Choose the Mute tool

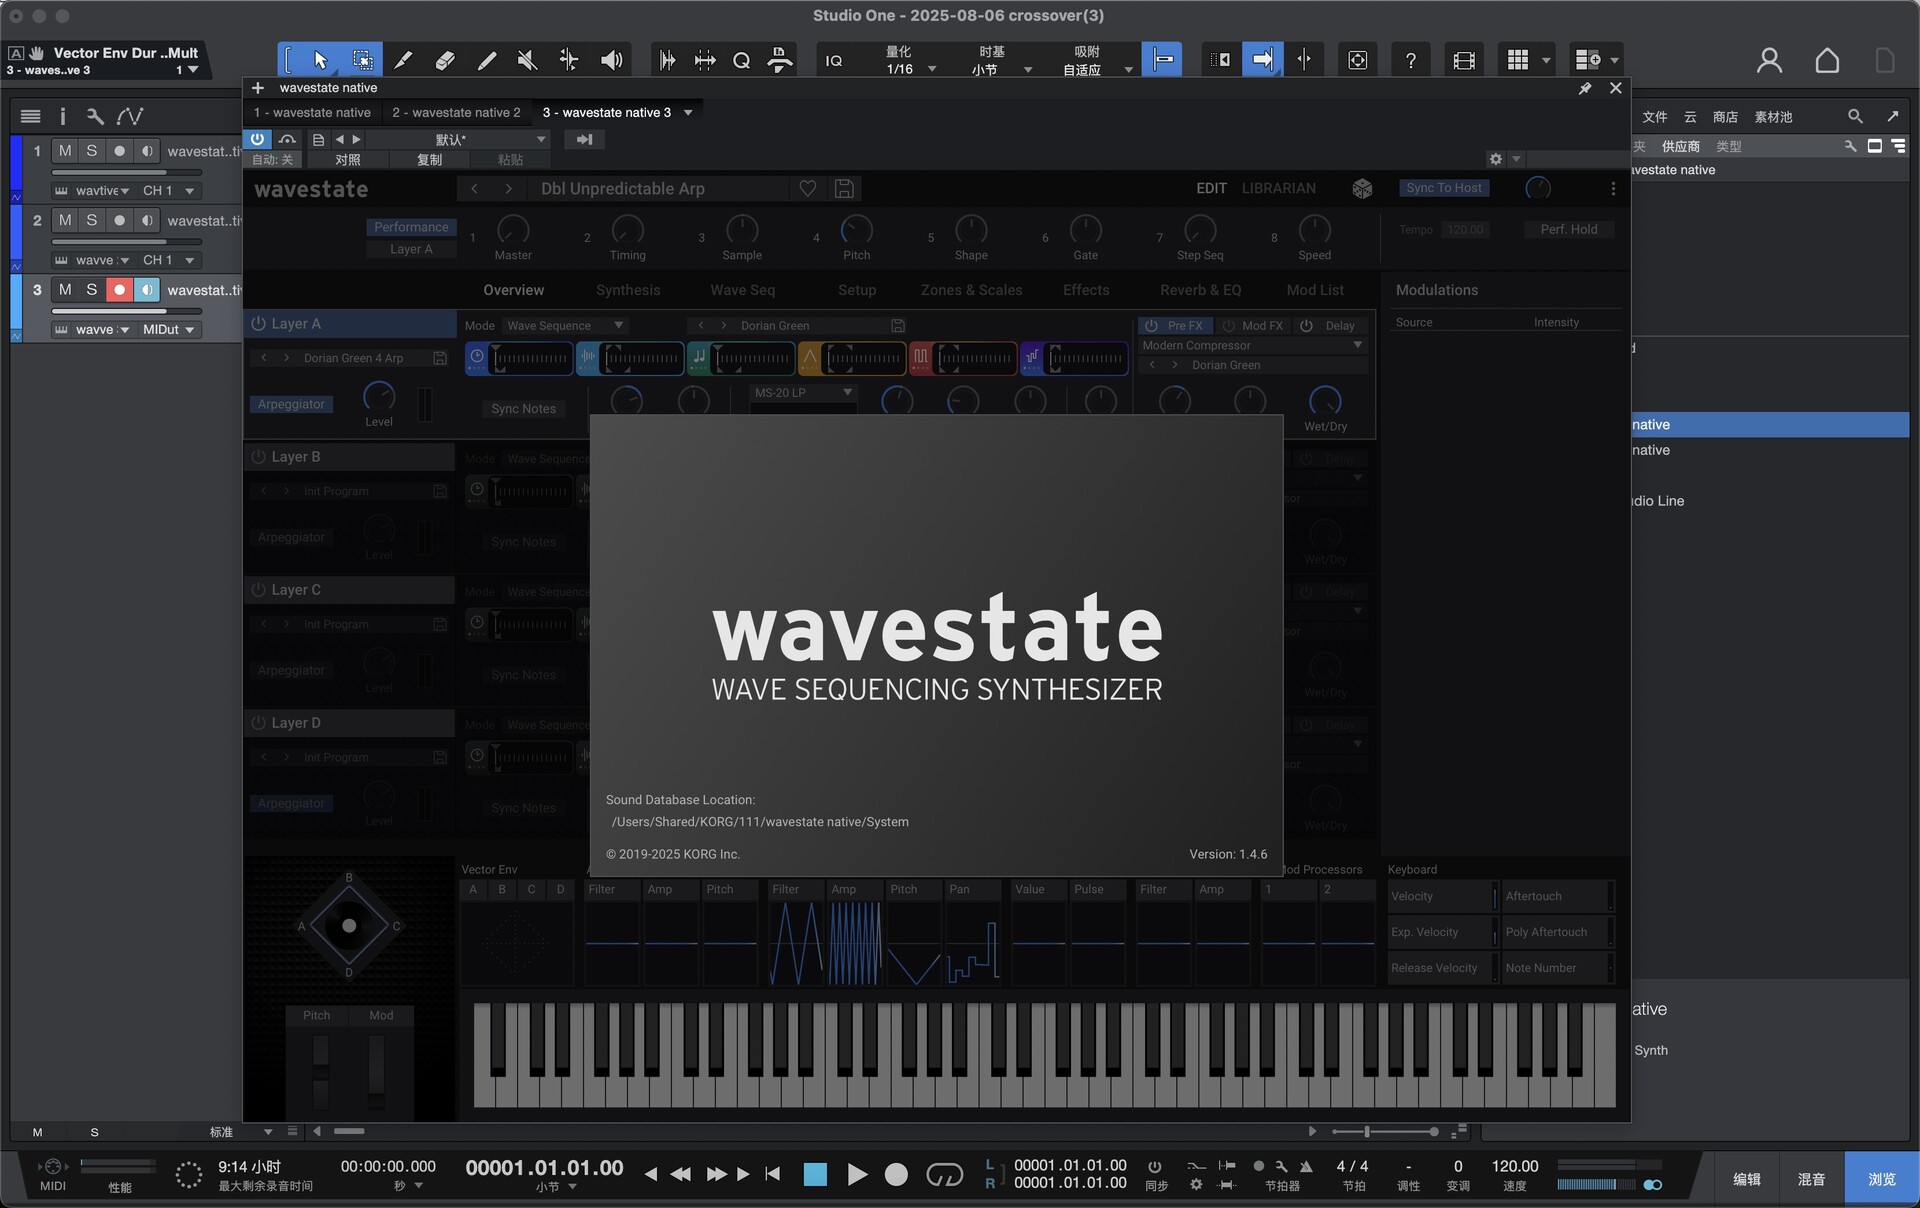pyautogui.click(x=527, y=60)
